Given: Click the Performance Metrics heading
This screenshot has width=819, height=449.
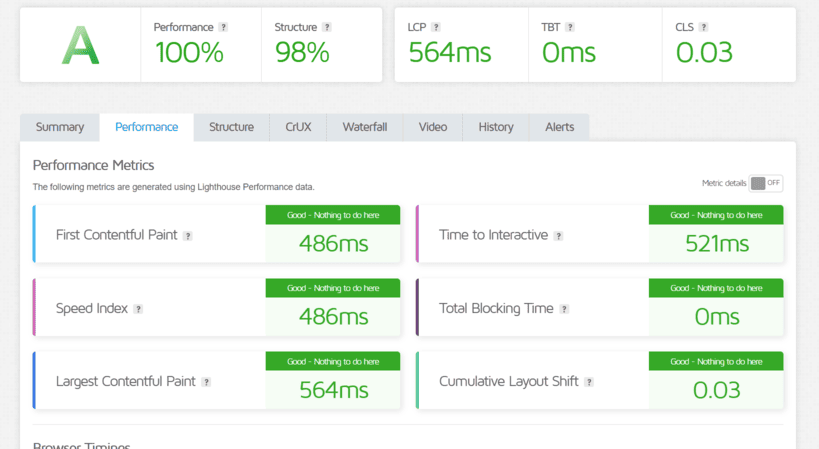Looking at the screenshot, I should [93, 166].
